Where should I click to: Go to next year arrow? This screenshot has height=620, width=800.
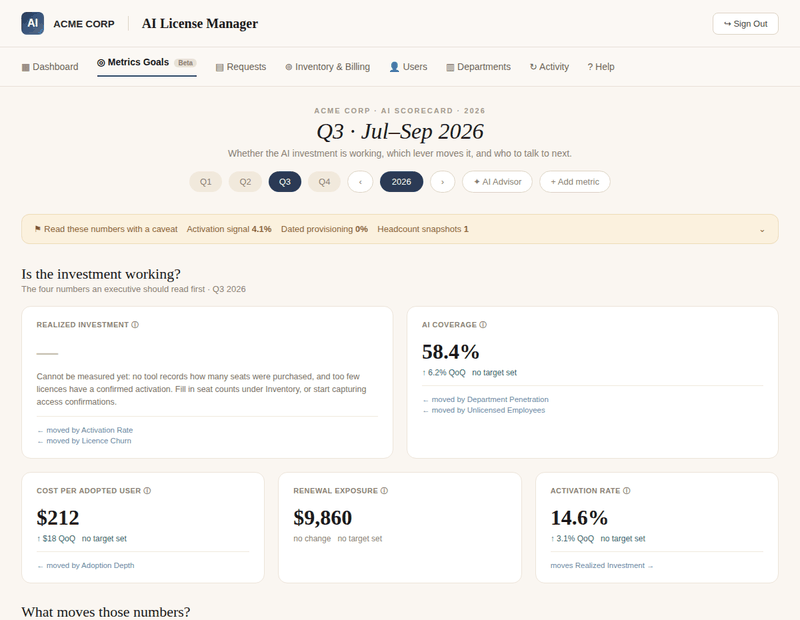442,182
